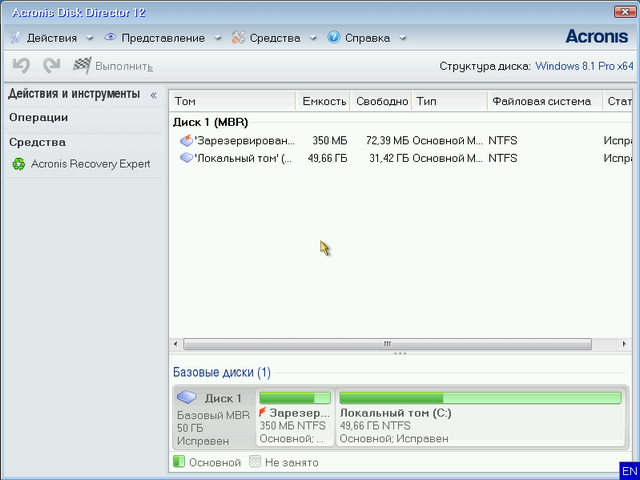
Task: Sort by the Тип column header
Action: pyautogui.click(x=450, y=101)
